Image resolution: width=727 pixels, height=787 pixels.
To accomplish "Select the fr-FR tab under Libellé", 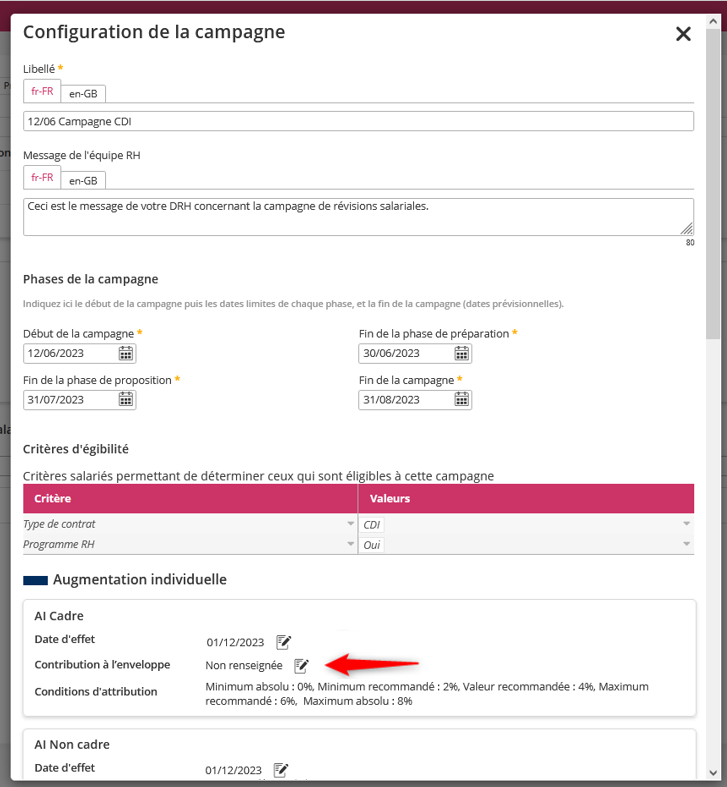I will pyautogui.click(x=42, y=91).
